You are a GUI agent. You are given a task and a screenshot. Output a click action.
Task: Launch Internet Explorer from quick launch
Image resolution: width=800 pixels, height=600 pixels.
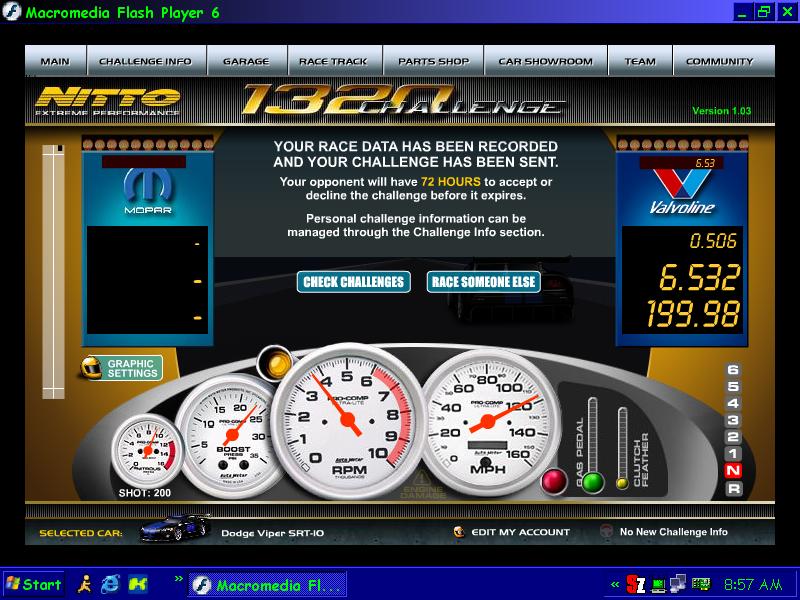coord(110,584)
